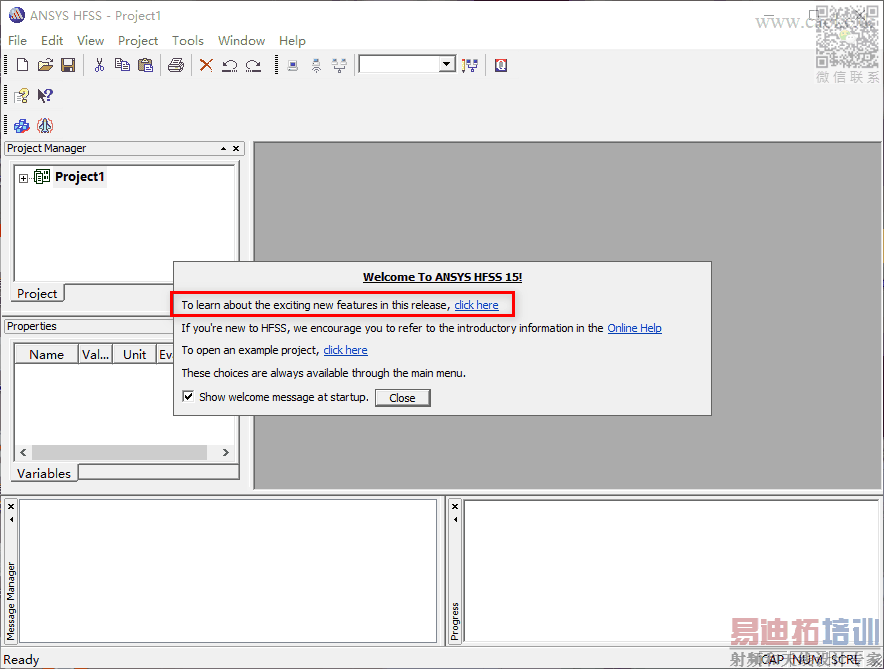884x669 pixels.
Task: Close the Project Manager panel
Action: click(x=236, y=148)
